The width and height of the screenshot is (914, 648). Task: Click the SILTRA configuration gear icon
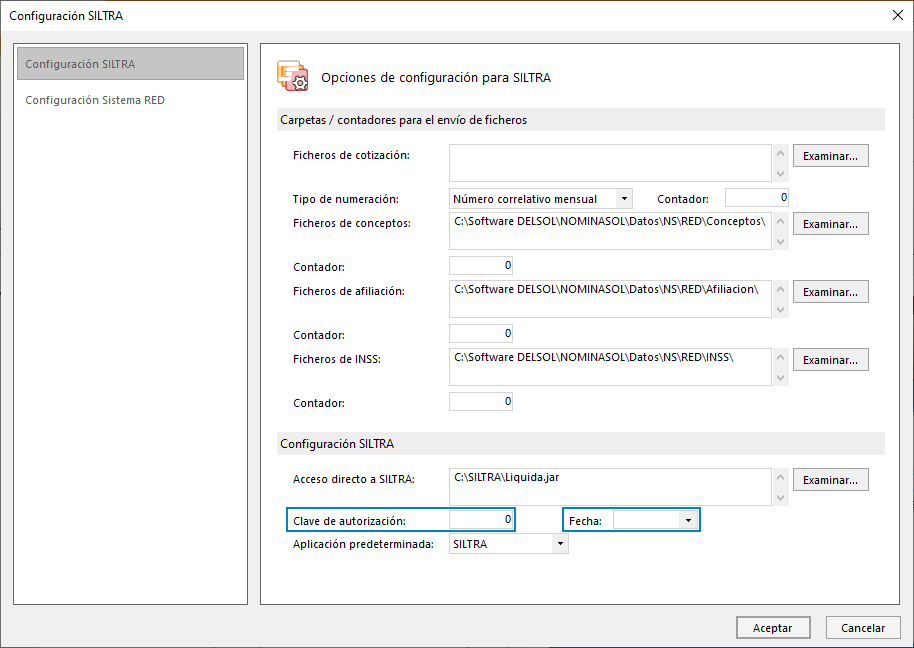click(293, 76)
